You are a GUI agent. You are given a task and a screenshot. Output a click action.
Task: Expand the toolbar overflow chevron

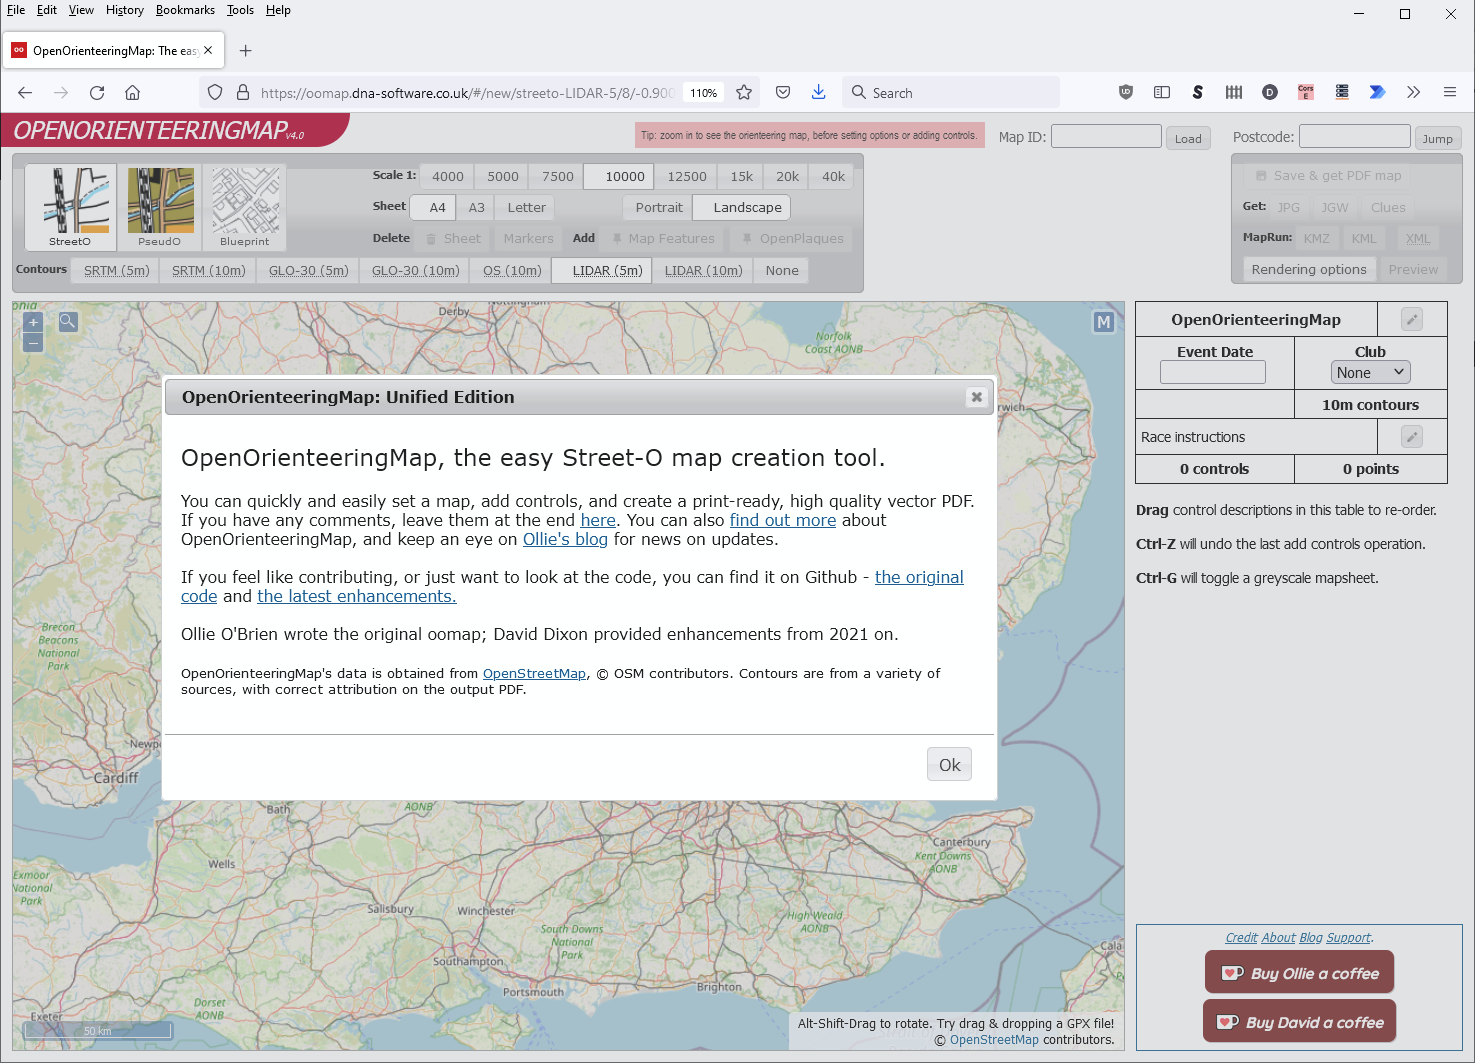pyautogui.click(x=1413, y=92)
